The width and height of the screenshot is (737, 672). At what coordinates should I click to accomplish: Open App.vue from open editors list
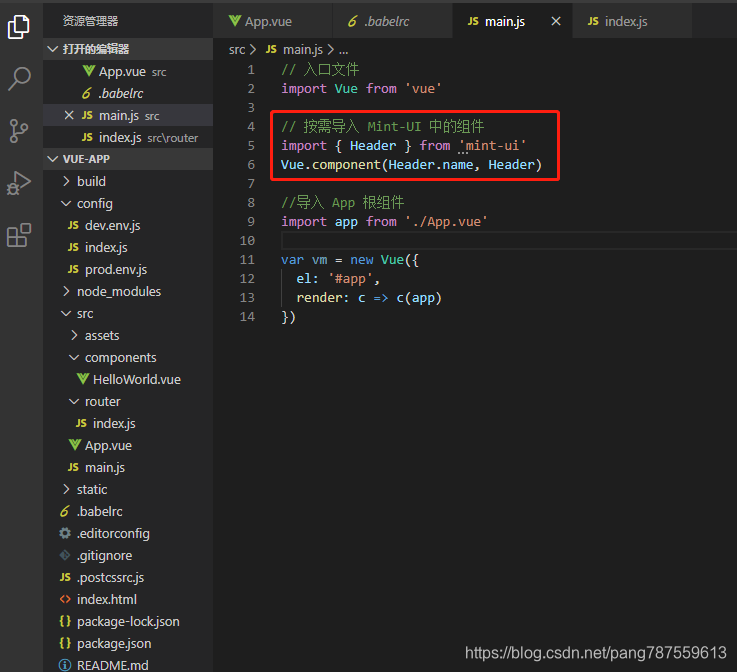[128, 71]
